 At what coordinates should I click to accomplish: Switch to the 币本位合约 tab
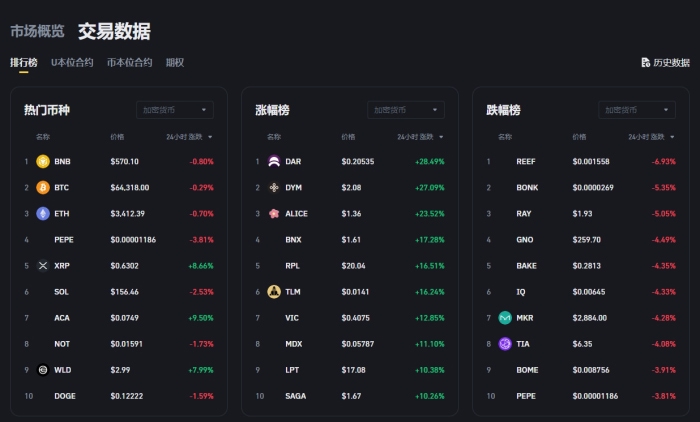coord(129,63)
